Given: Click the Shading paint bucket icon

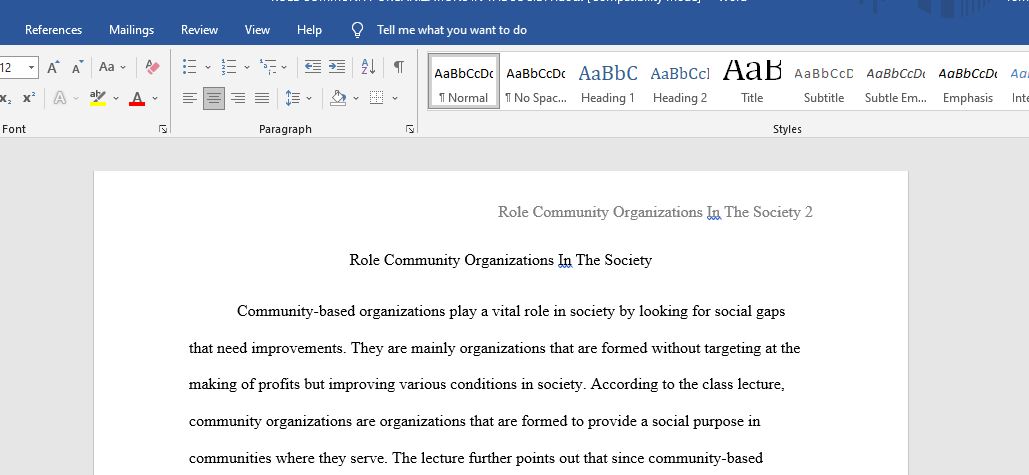Looking at the screenshot, I should point(338,98).
